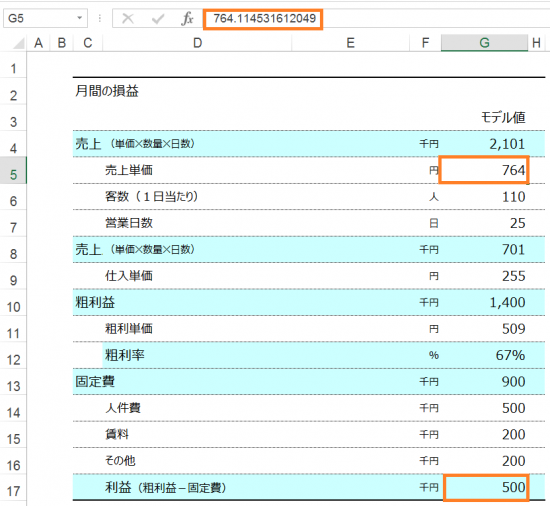Screen dimensions: 550x506
Task: Select cell with value 2,101
Action: point(484,144)
